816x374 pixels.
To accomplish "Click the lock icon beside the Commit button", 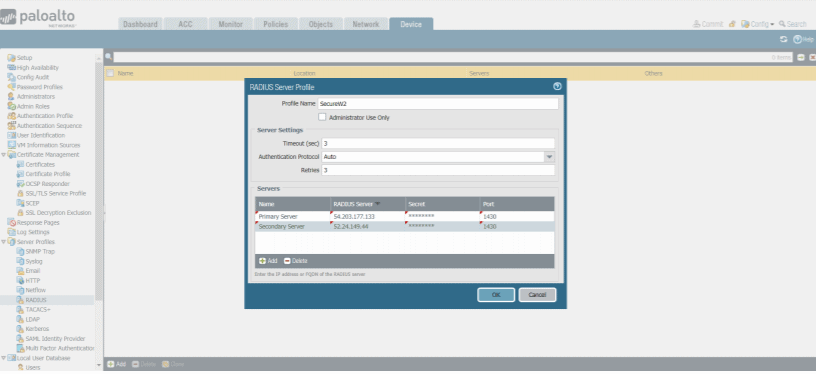I will [732, 24].
